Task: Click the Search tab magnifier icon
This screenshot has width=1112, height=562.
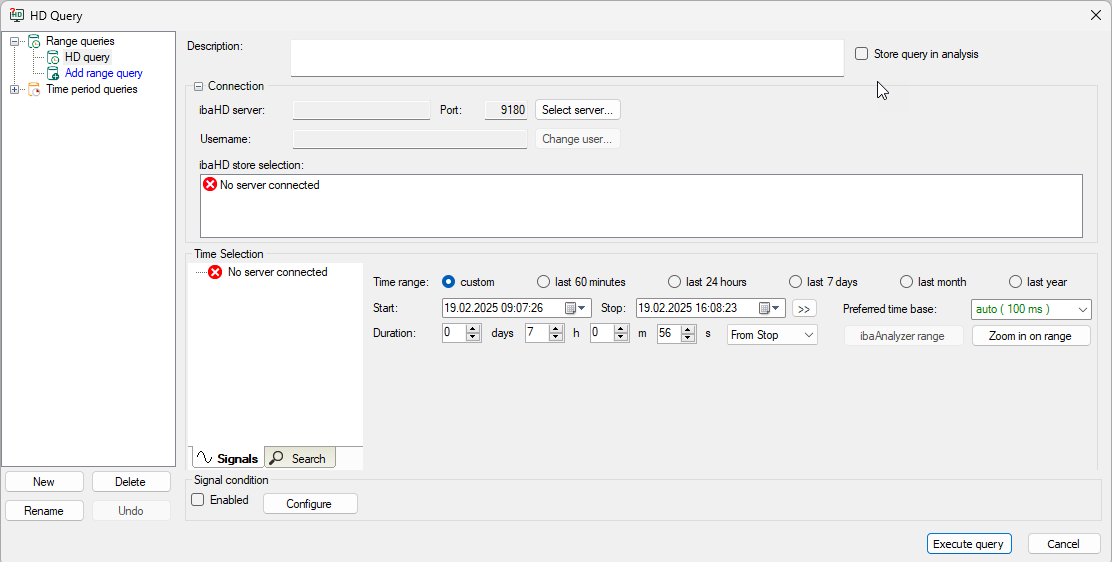Action: point(277,458)
